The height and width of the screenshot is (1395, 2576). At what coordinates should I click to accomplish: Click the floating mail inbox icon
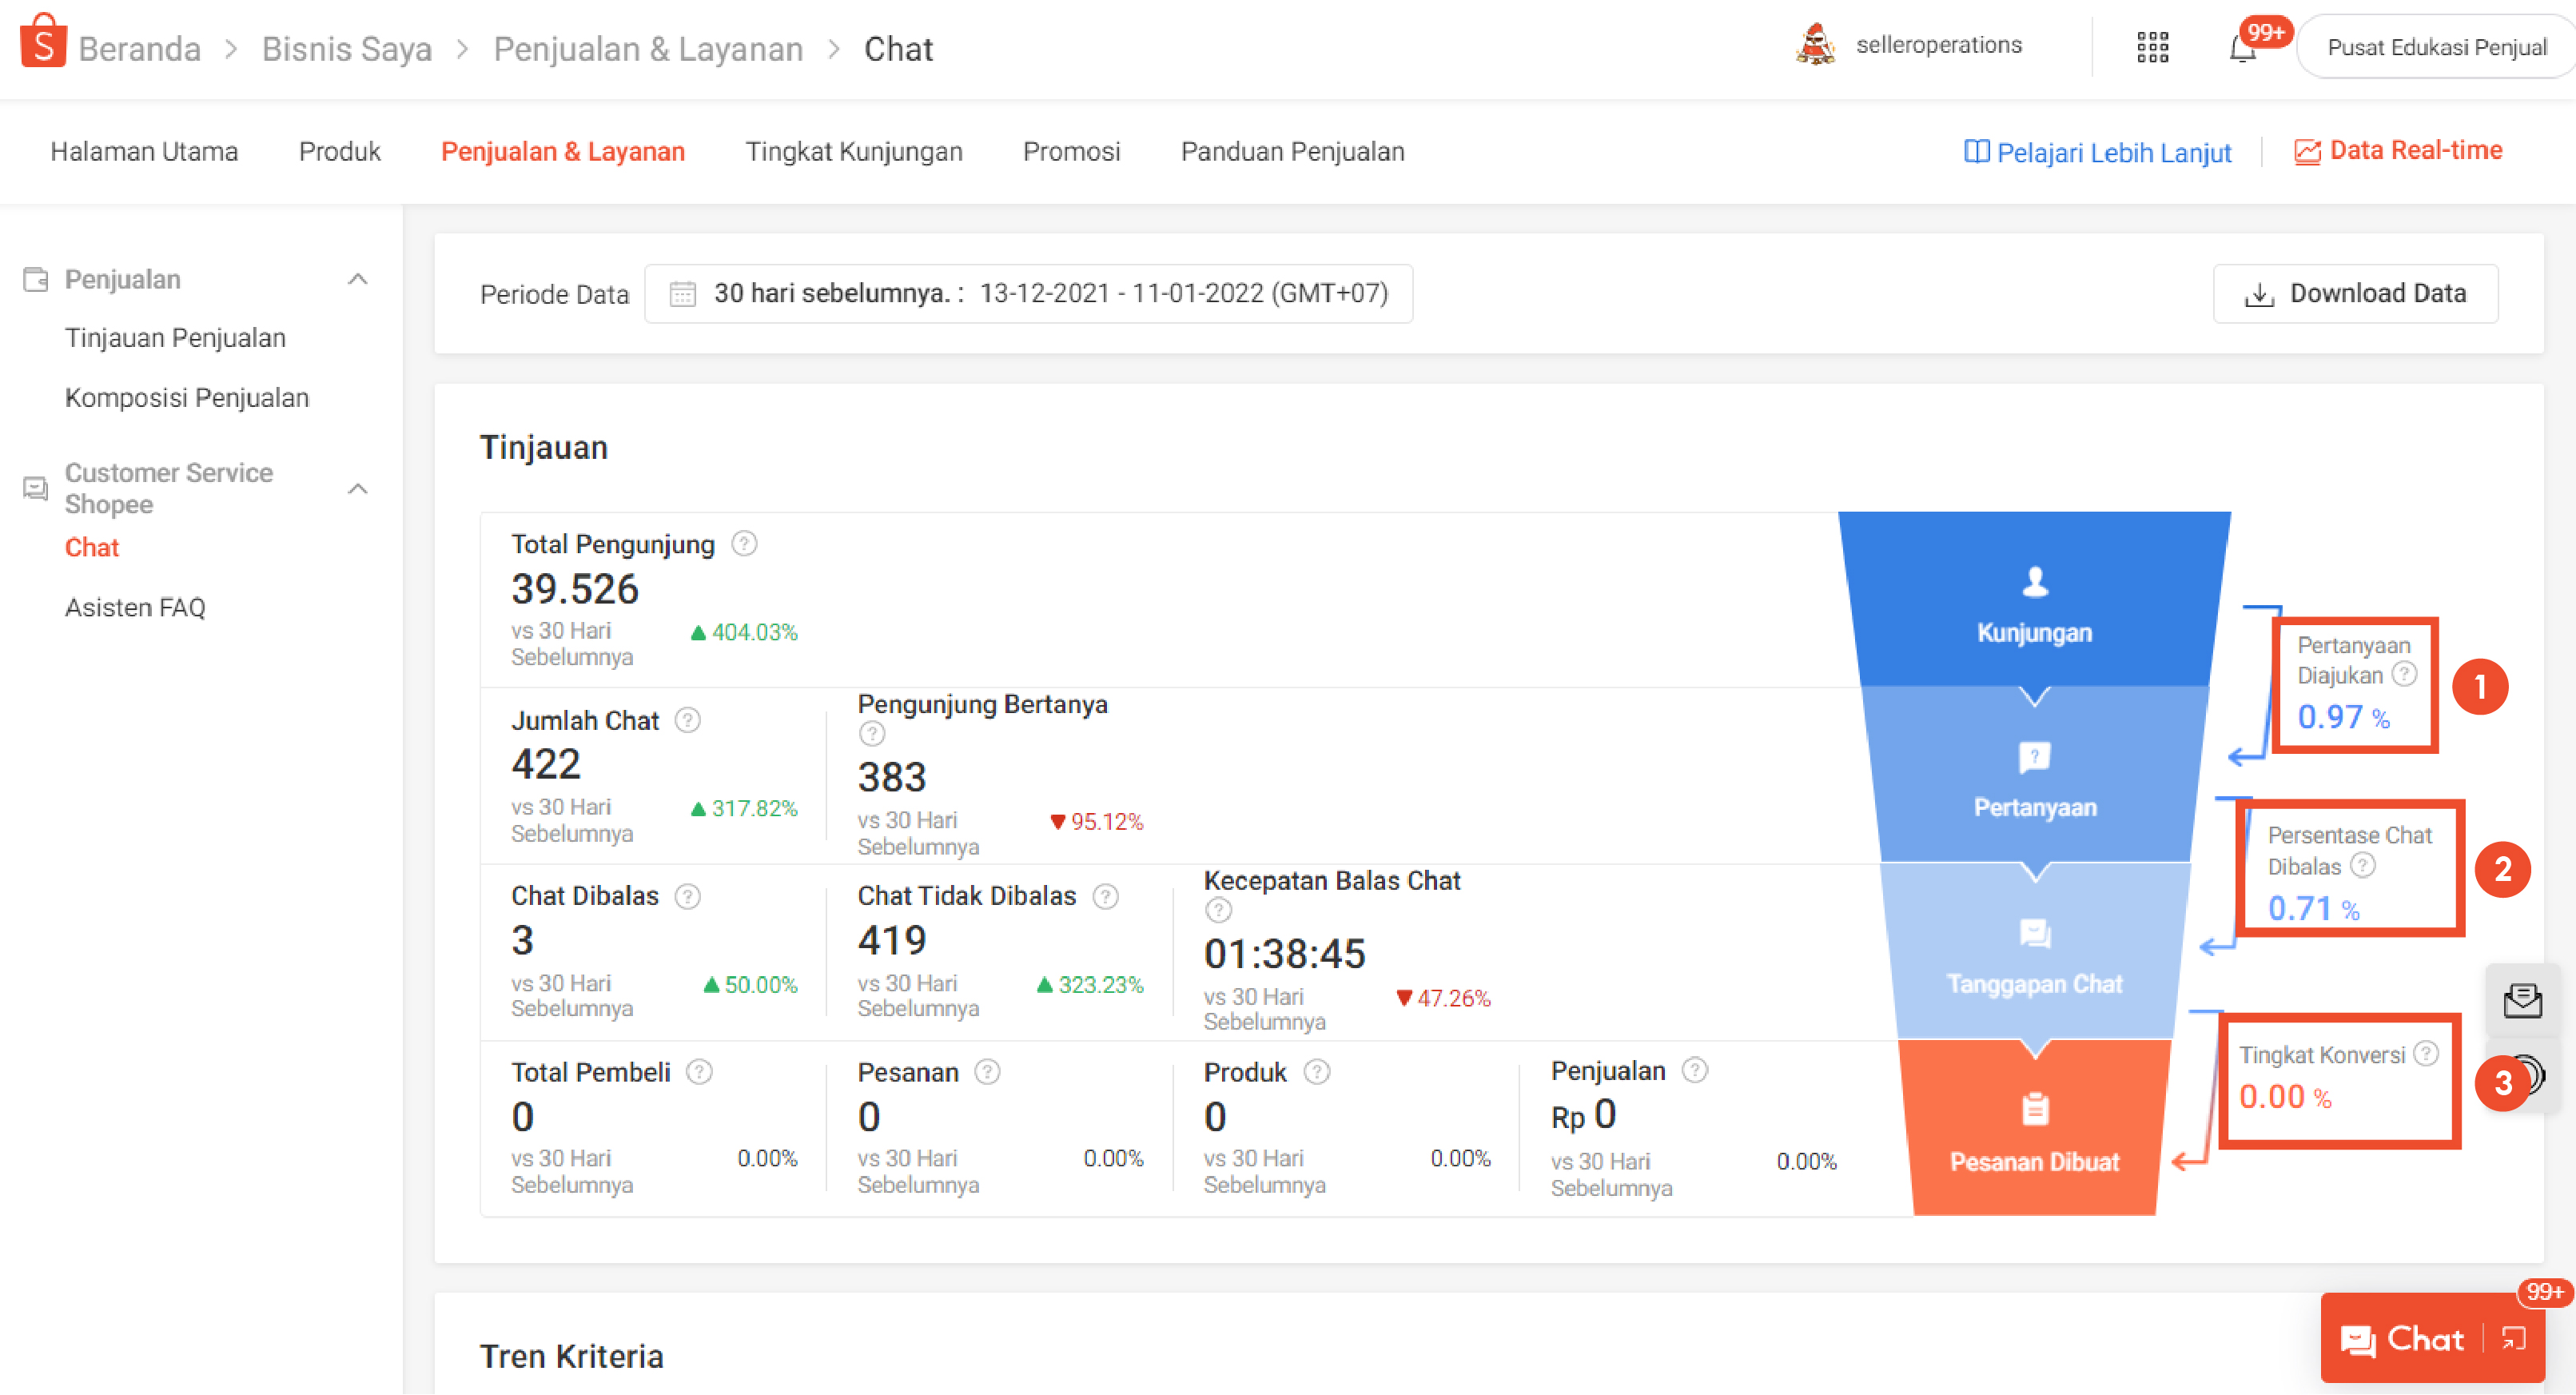click(x=2522, y=1000)
